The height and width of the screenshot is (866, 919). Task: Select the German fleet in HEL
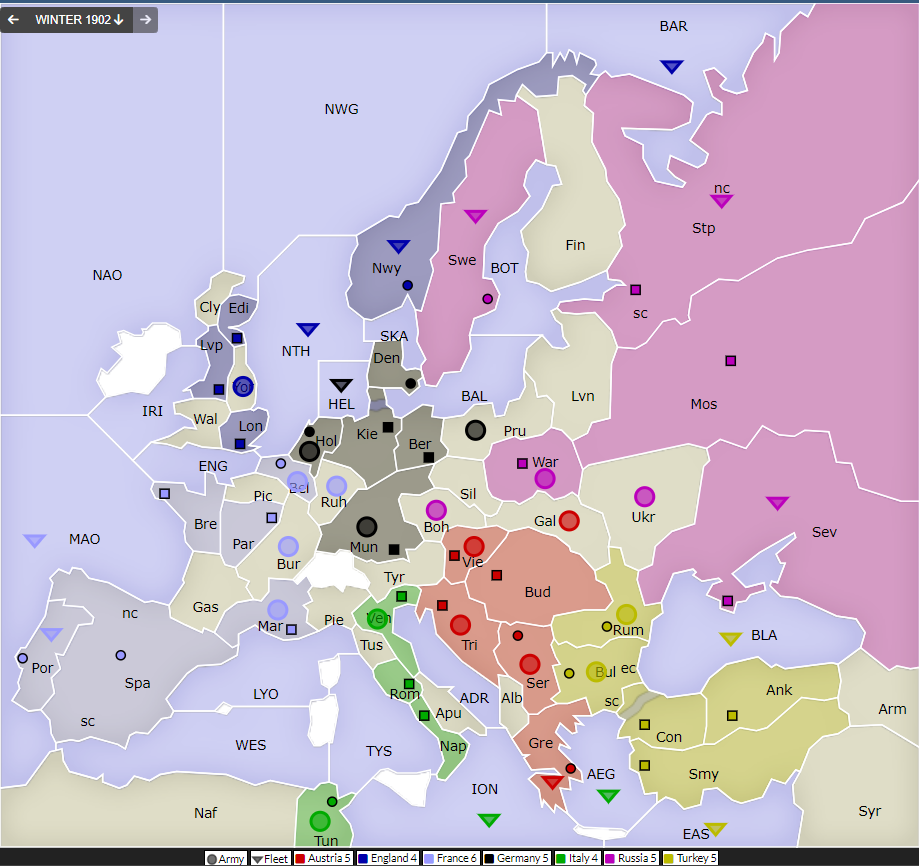click(x=341, y=386)
